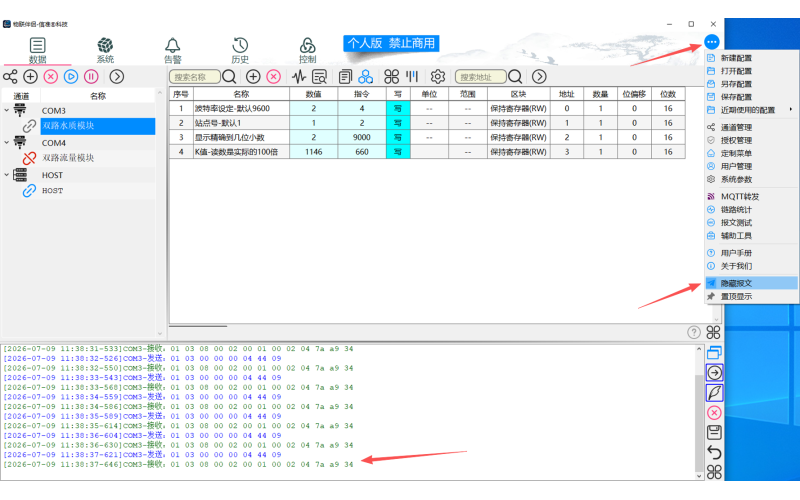Toggle log auto-scroll arrow circle icon

click(714, 373)
